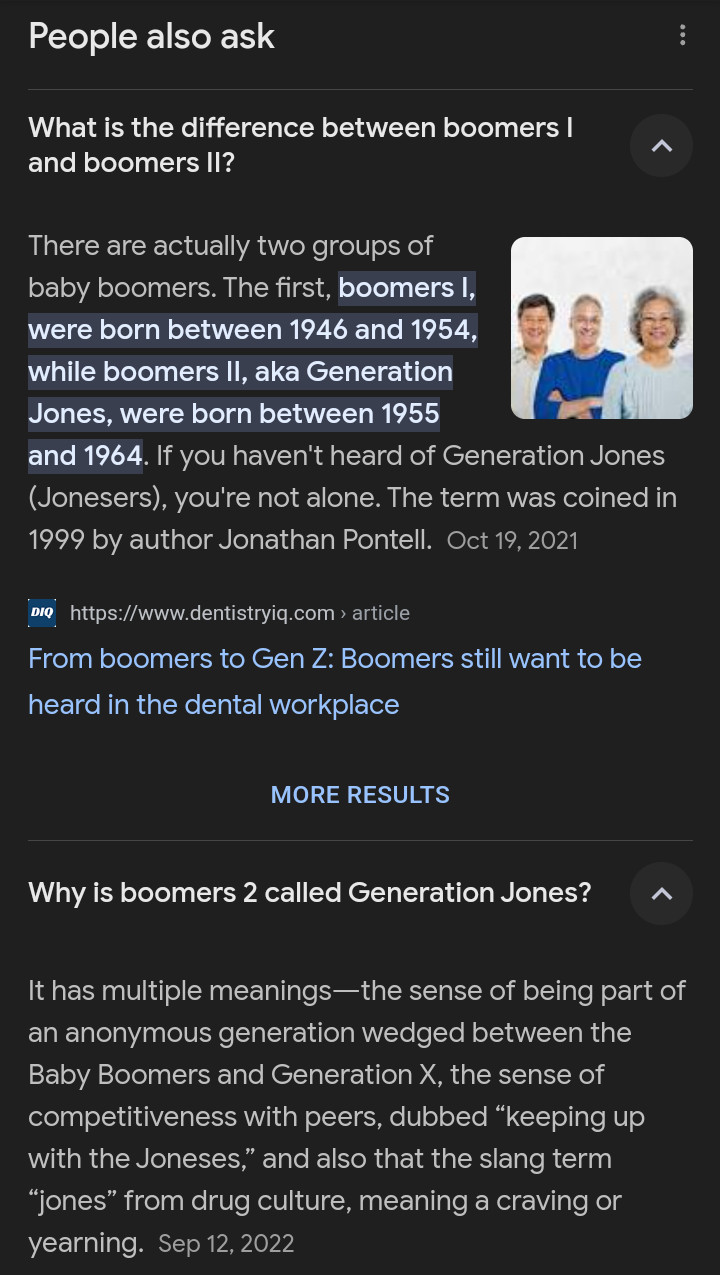
Task: Click the Oct 19, 2021 date
Action: coord(512,541)
